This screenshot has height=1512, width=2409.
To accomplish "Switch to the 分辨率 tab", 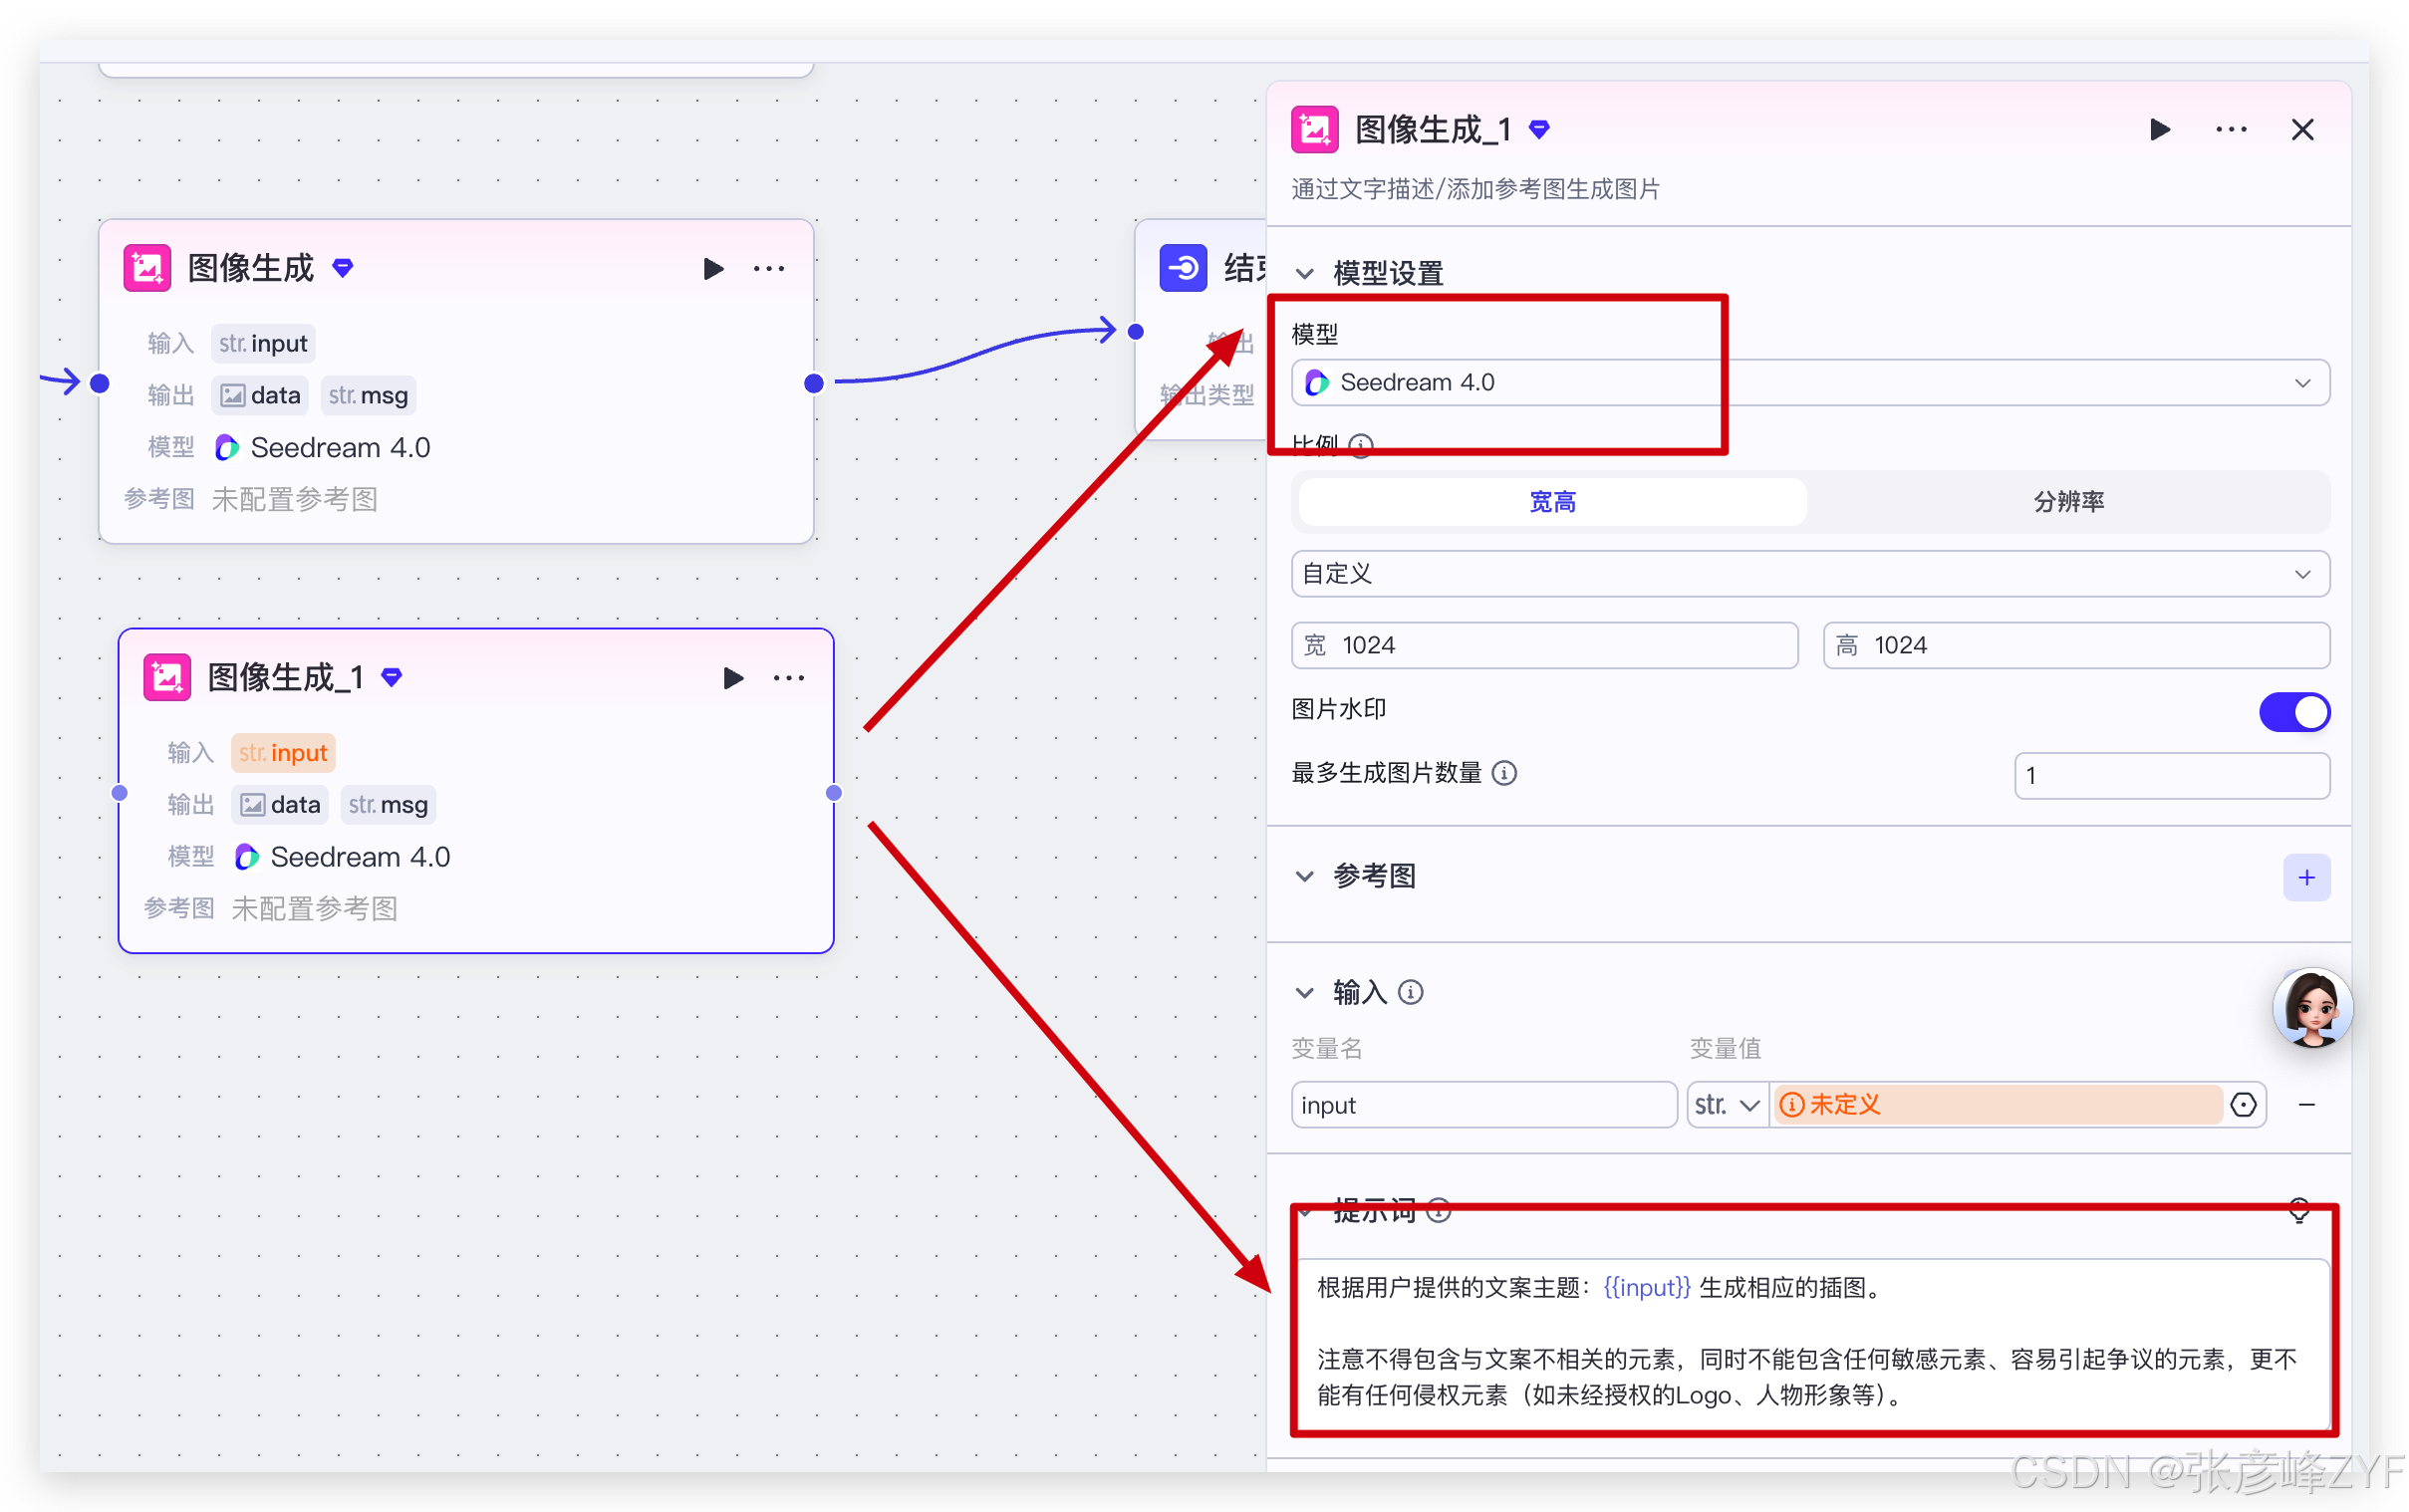I will coord(2068,502).
